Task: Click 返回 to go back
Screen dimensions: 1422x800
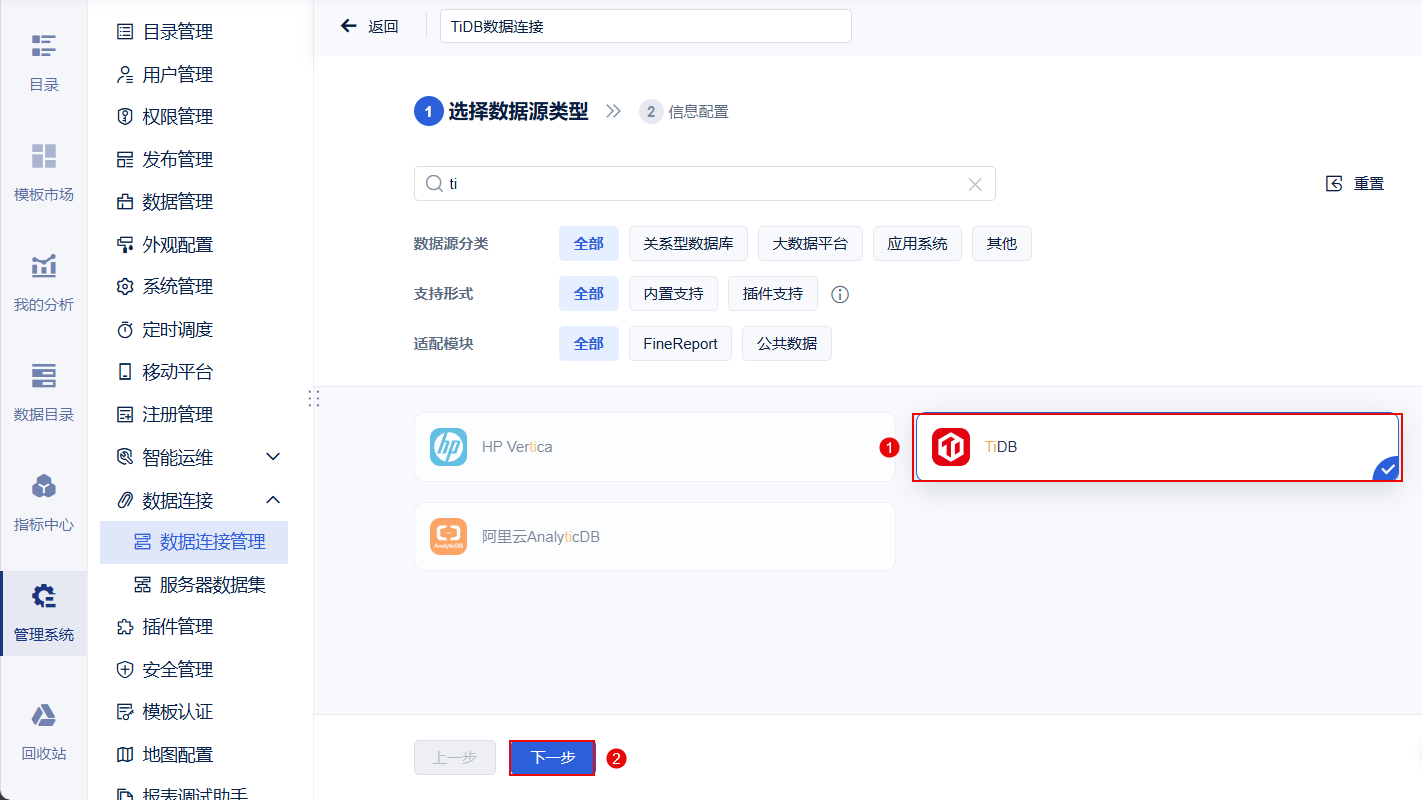Action: coord(370,26)
